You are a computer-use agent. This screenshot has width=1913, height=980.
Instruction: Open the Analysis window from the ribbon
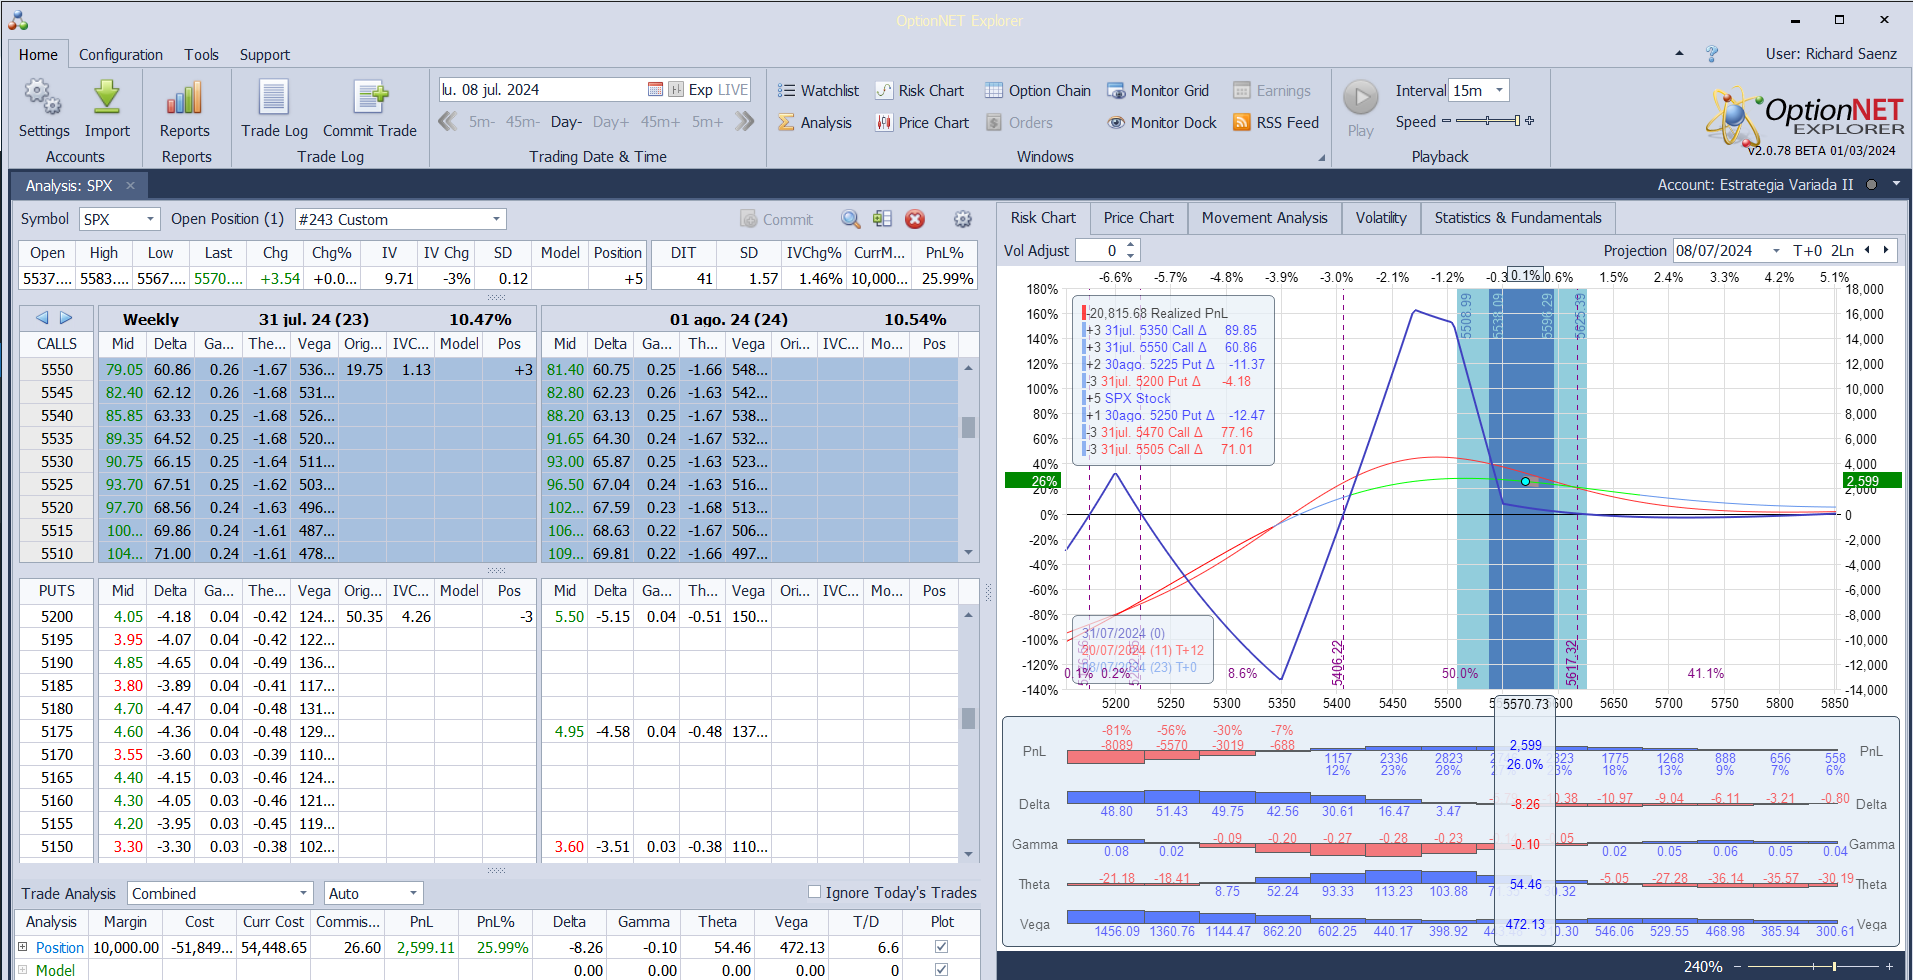pyautogui.click(x=815, y=123)
